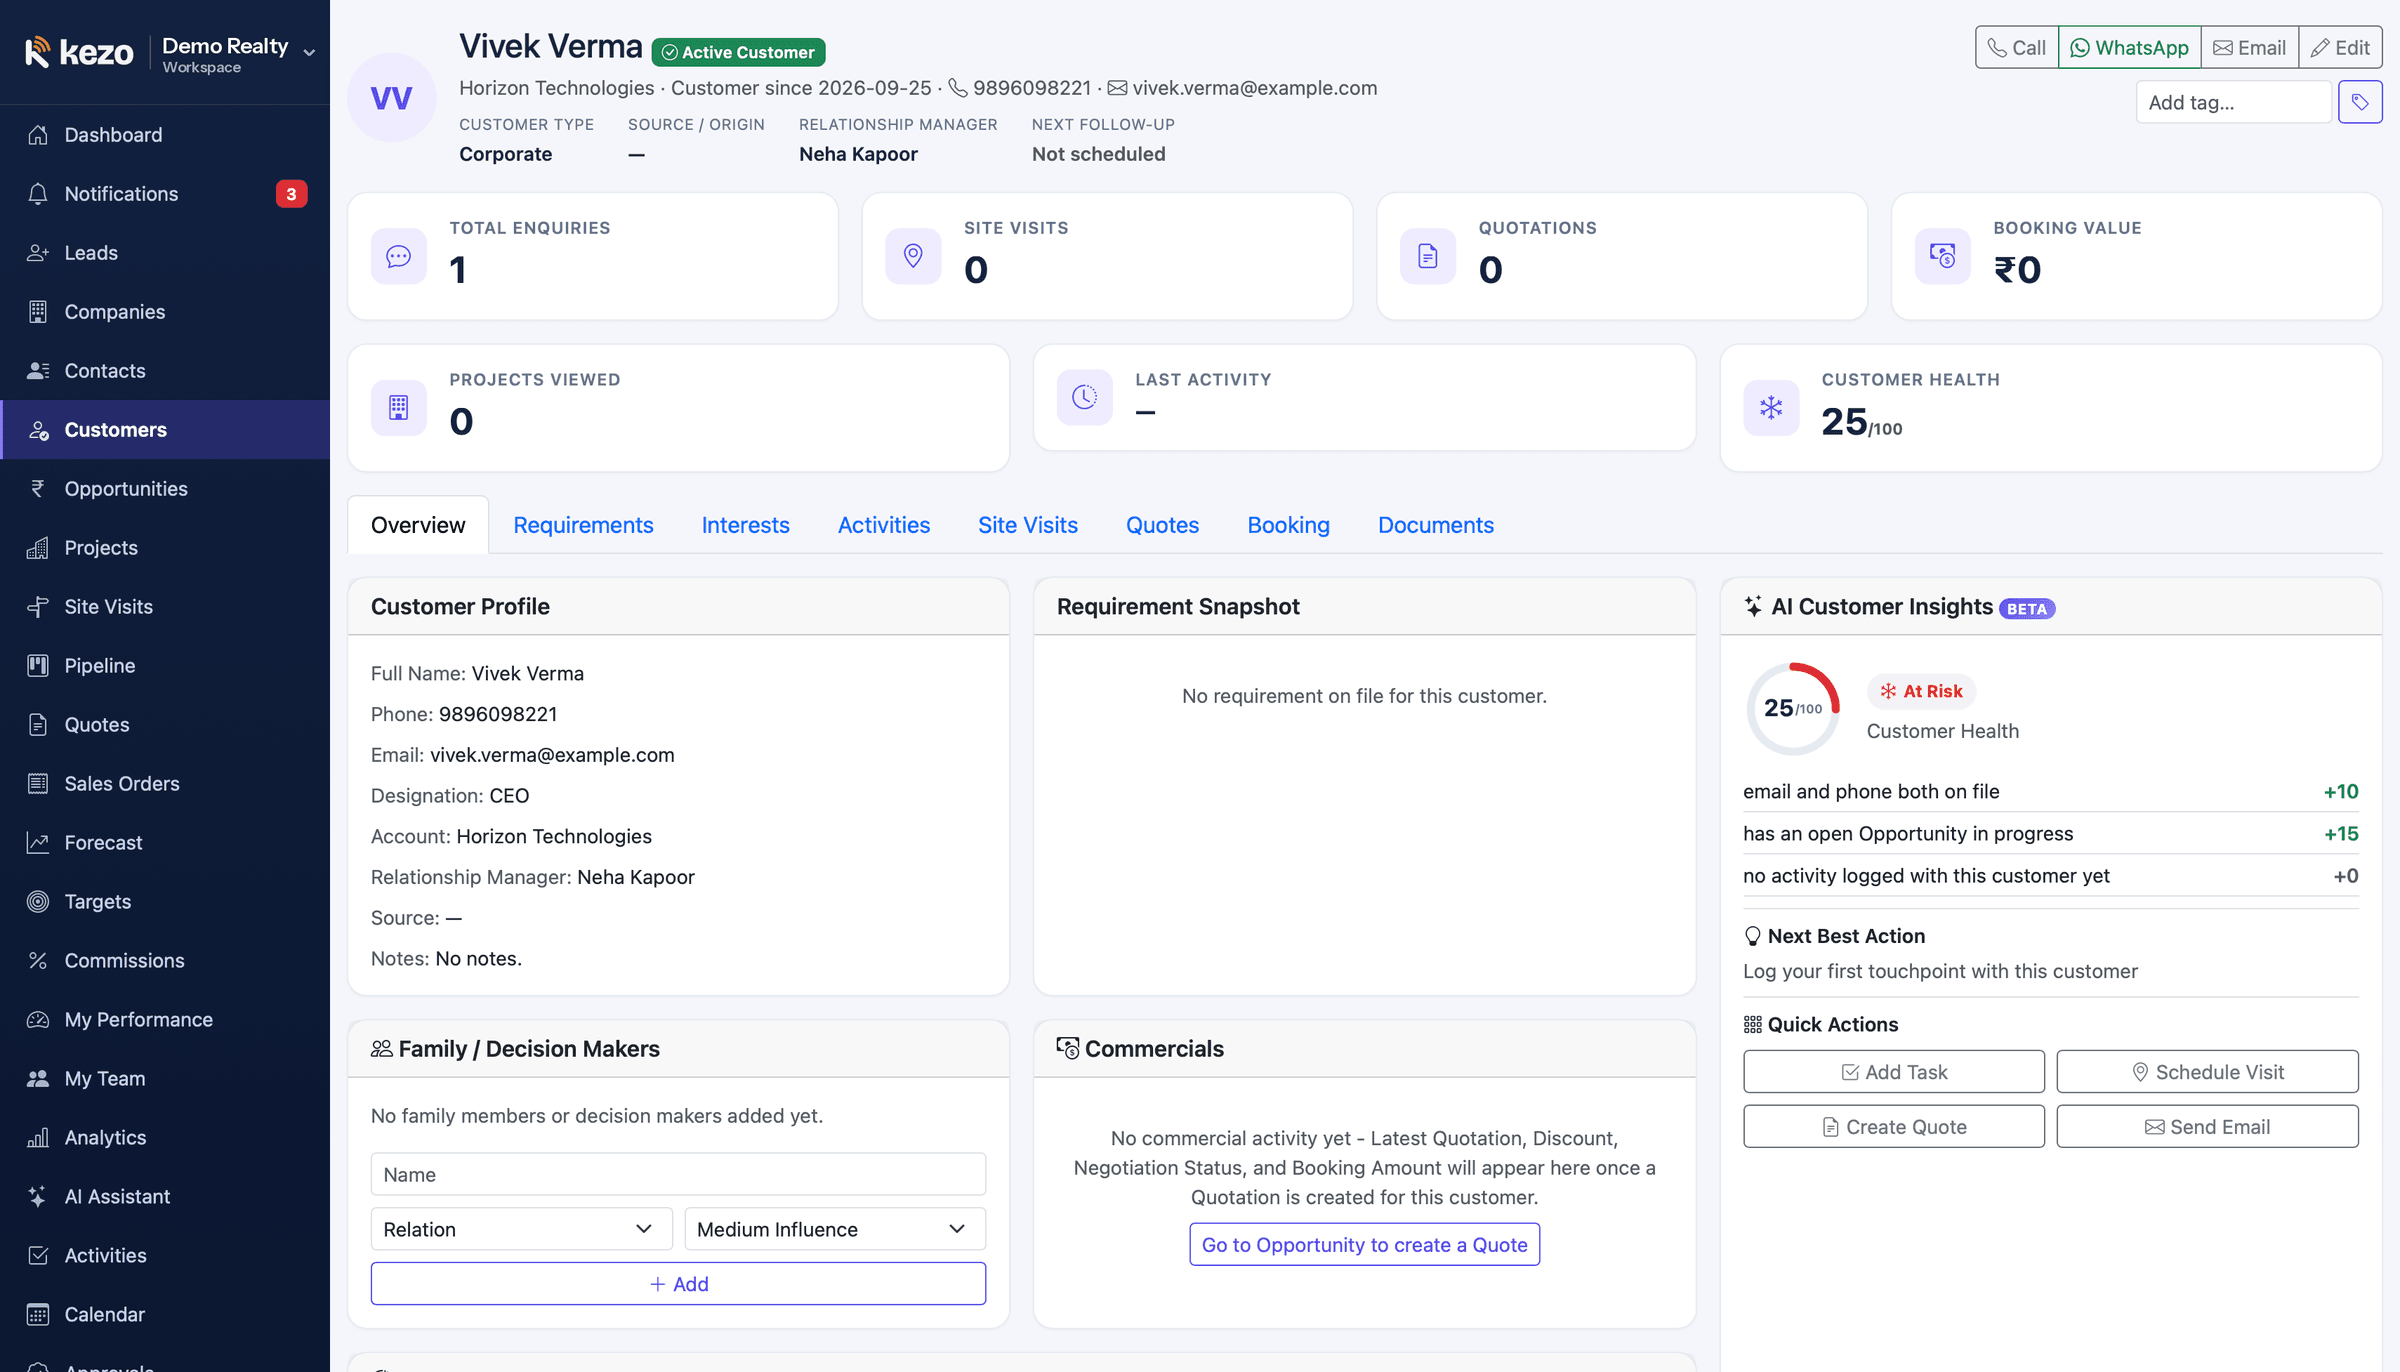
Task: Open the Medium Influence dropdown
Action: (835, 1229)
